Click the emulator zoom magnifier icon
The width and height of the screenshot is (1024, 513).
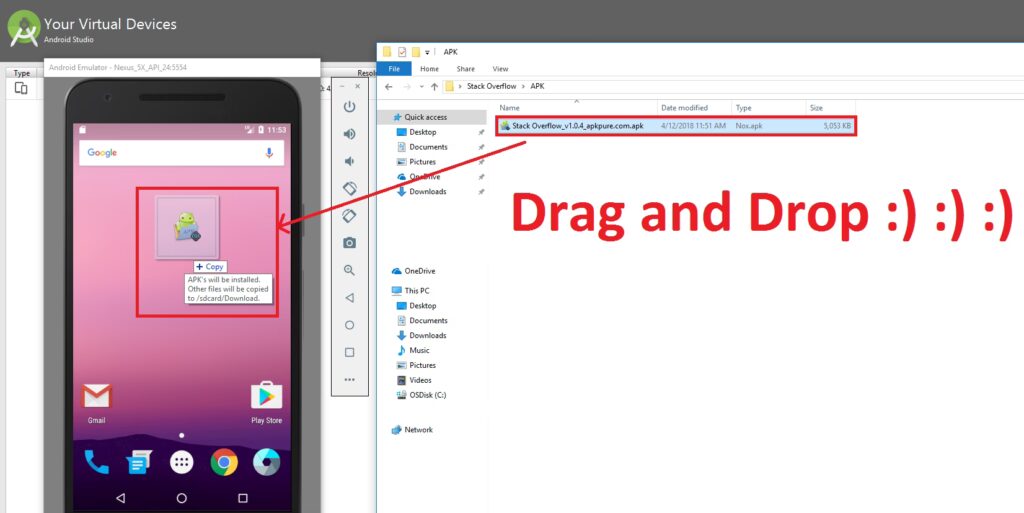point(349,270)
